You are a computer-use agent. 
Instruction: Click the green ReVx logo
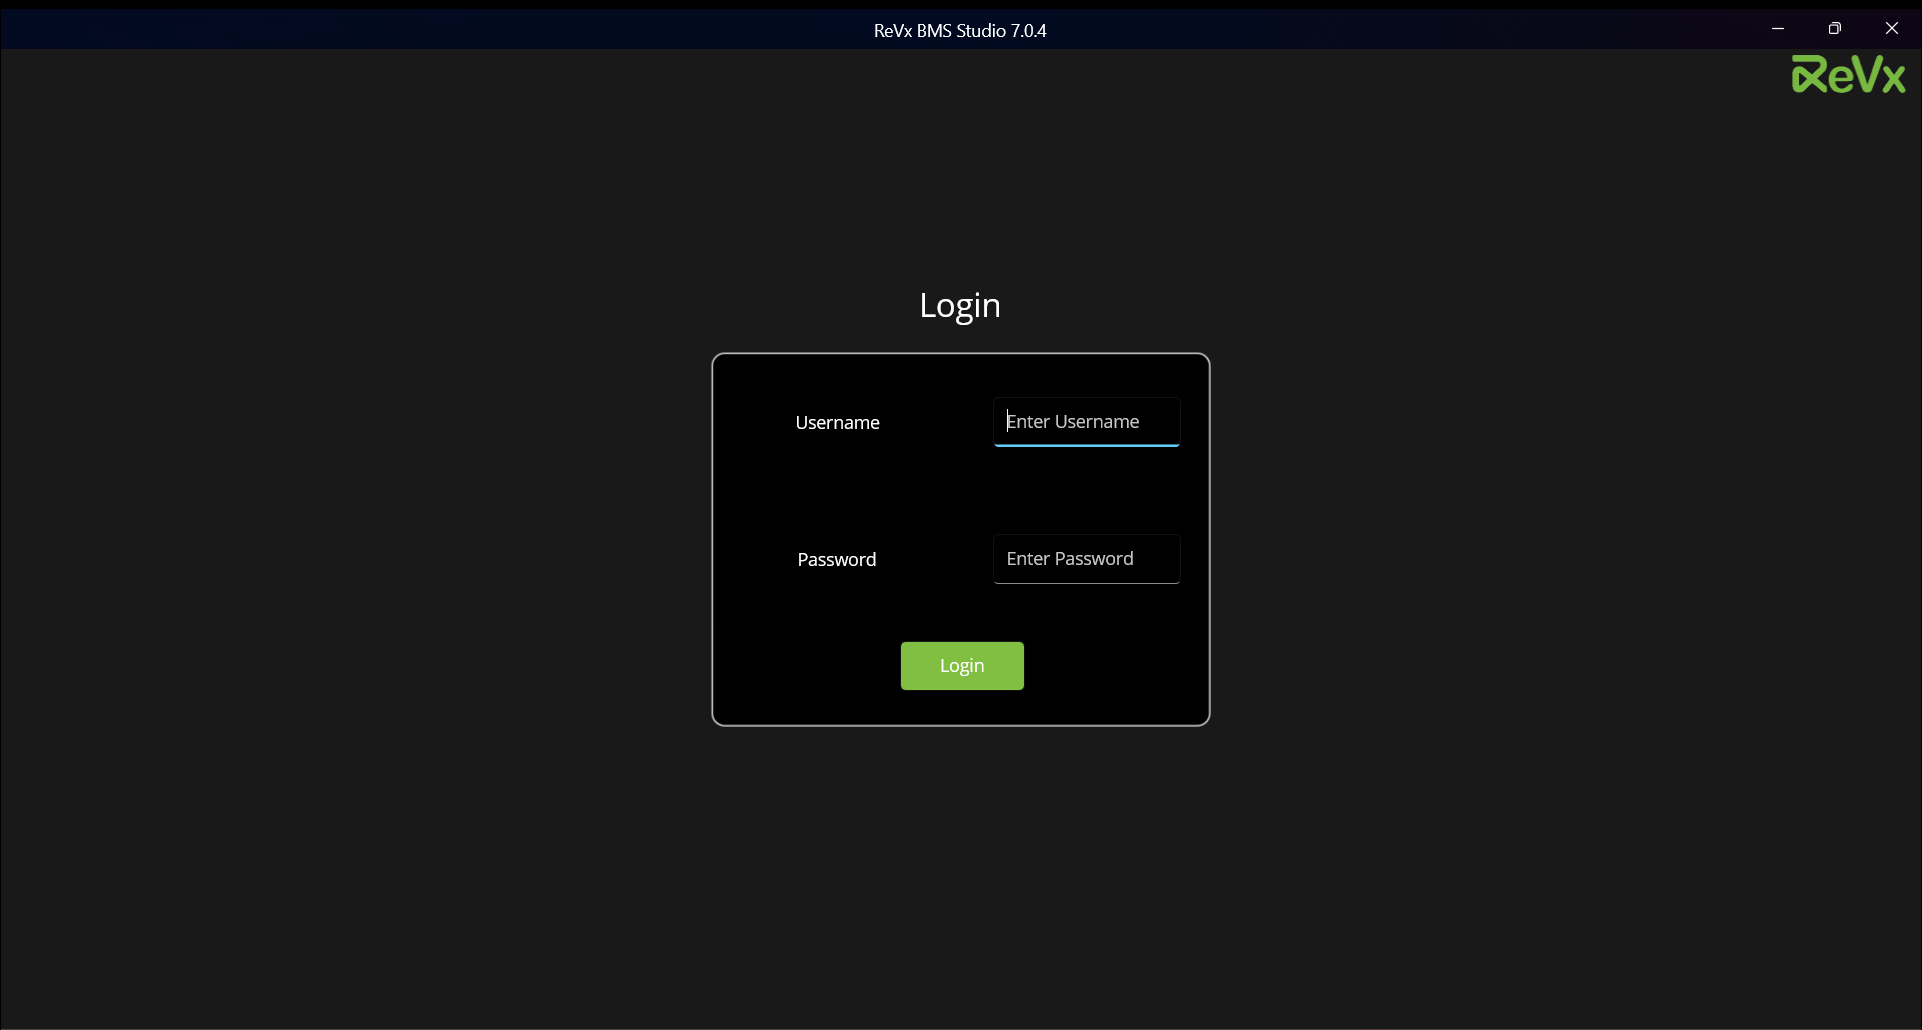tap(1848, 75)
